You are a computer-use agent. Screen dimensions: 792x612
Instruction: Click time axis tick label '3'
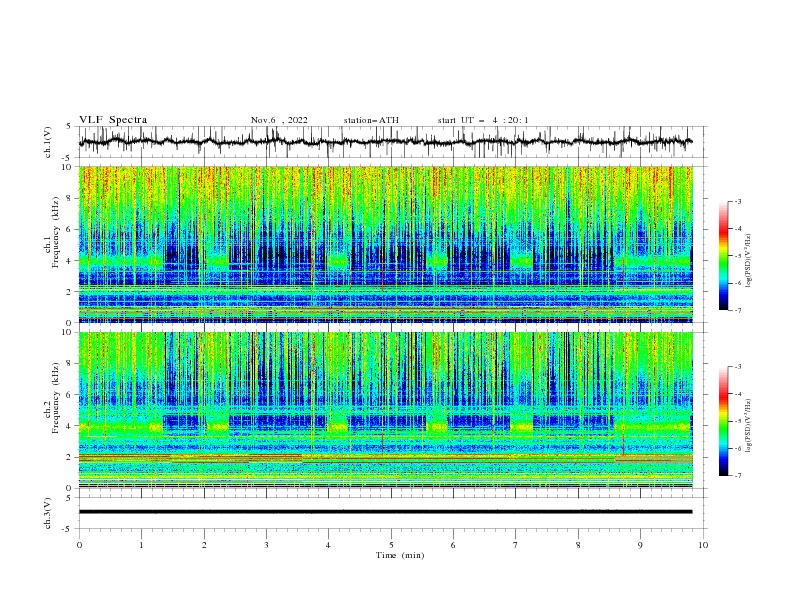coord(266,545)
